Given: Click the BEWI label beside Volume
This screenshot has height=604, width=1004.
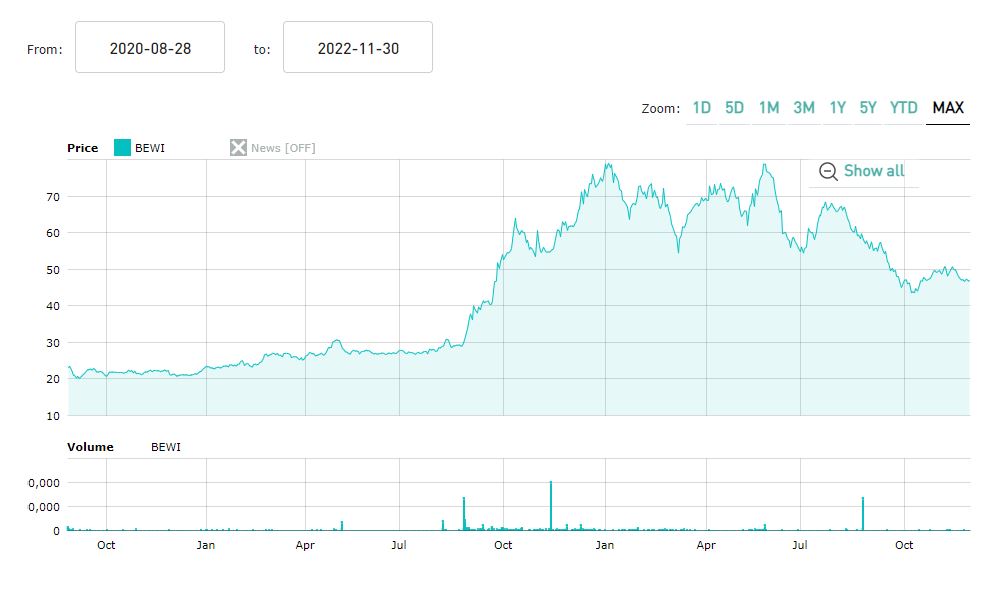Looking at the screenshot, I should (x=166, y=447).
